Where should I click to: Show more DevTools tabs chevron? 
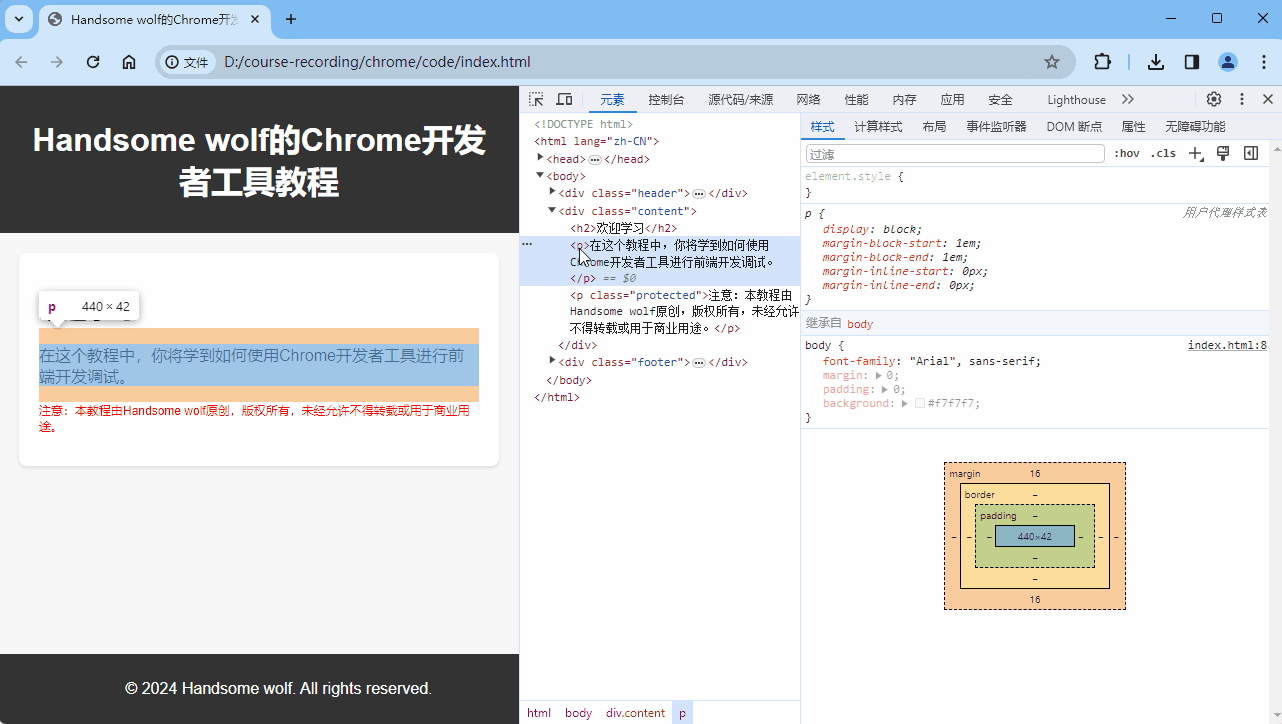point(1128,99)
